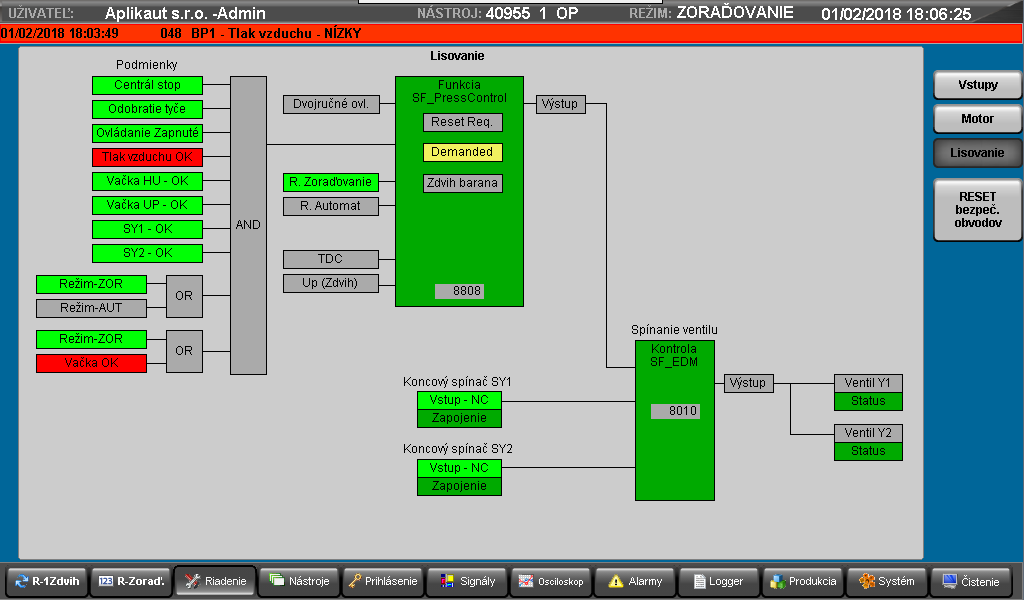Click the Vačka HU - OK indicator
The image size is (1024, 600).
pos(148,181)
